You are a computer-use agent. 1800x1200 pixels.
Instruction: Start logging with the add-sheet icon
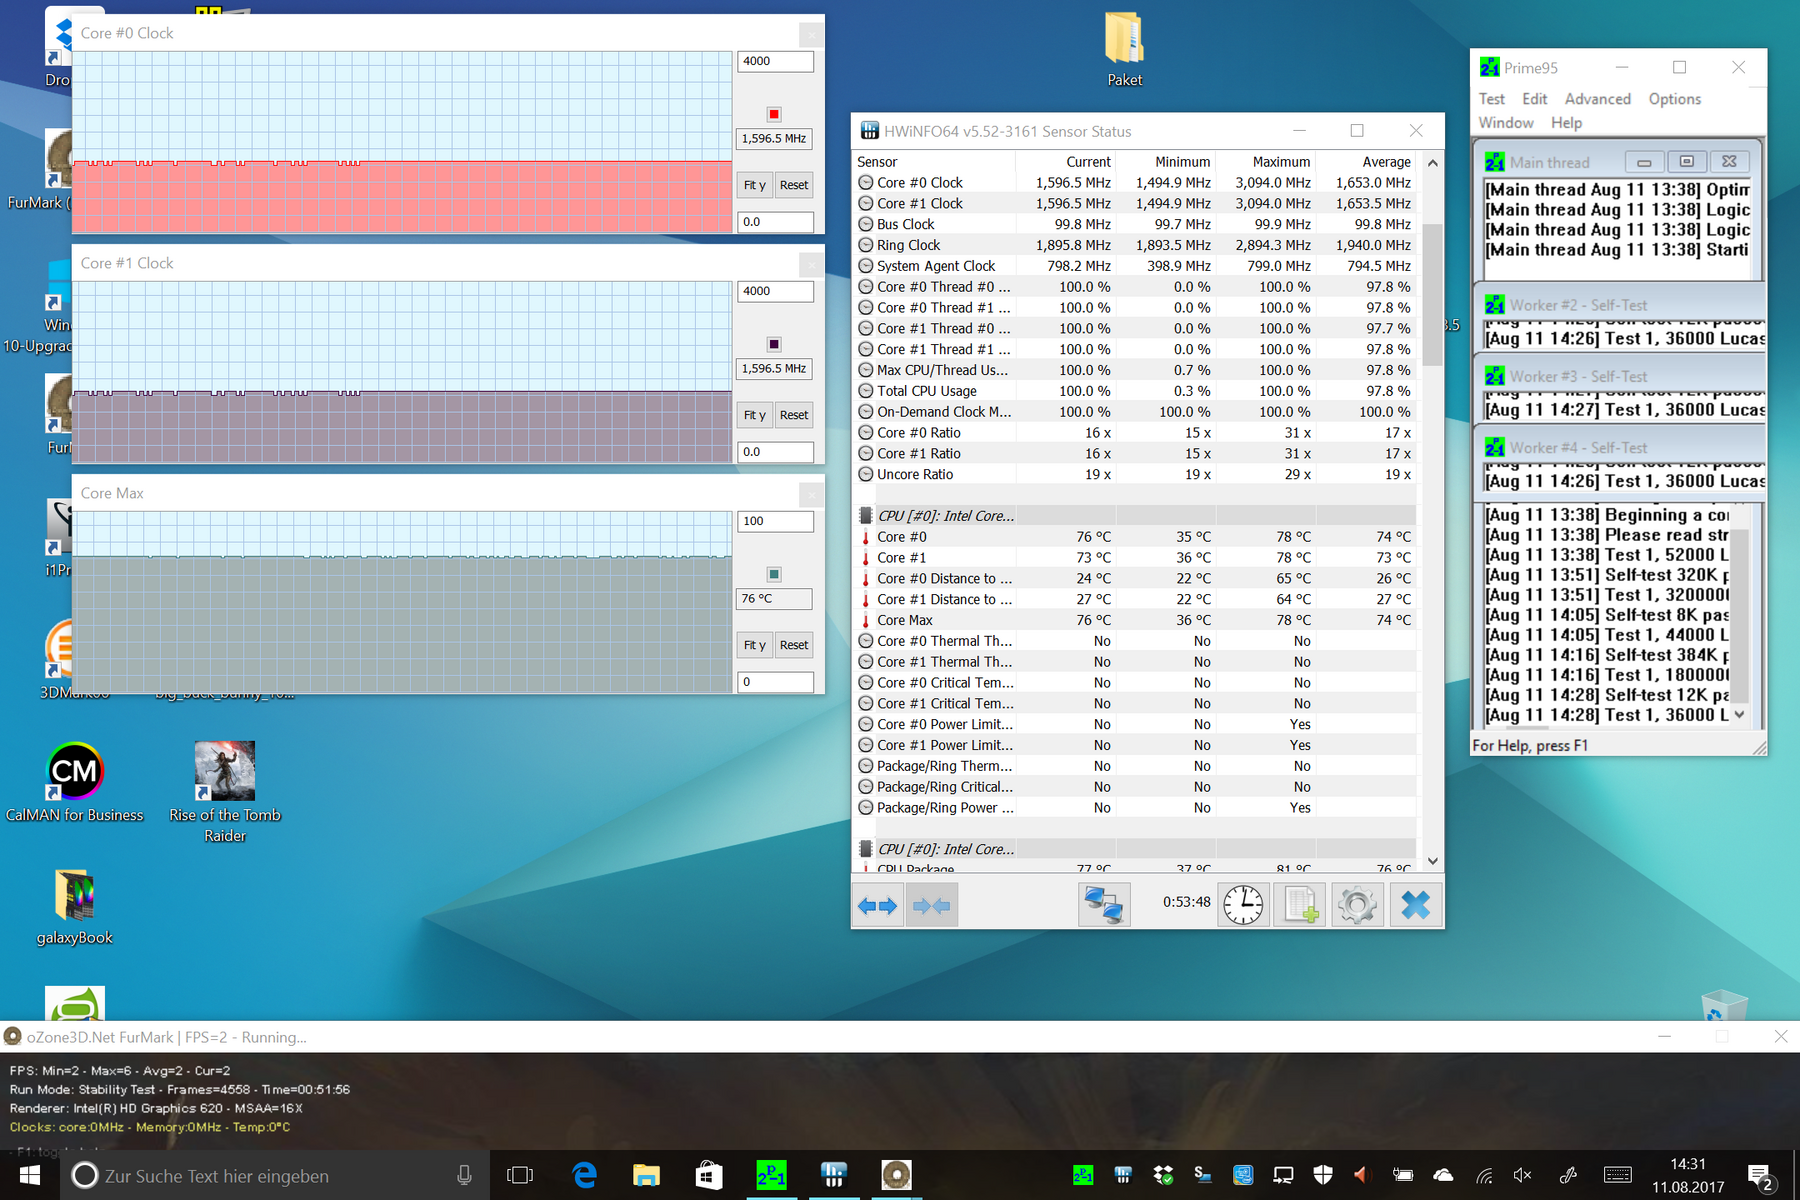(1300, 905)
